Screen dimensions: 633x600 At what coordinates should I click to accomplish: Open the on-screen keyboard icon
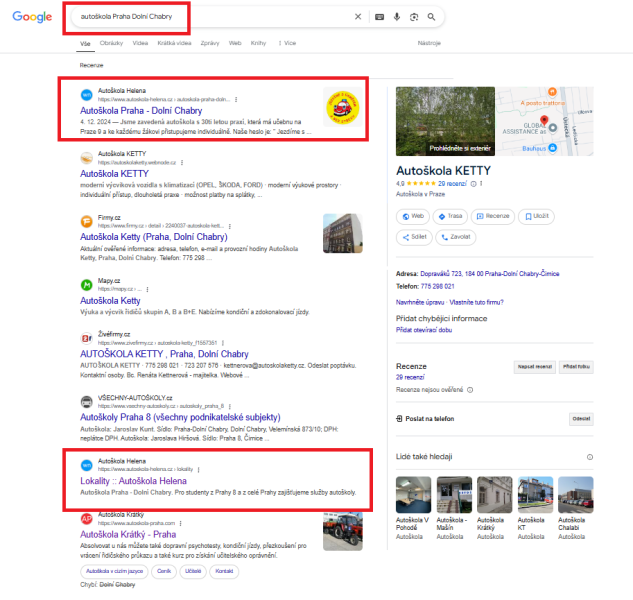pyautogui.click(x=379, y=17)
